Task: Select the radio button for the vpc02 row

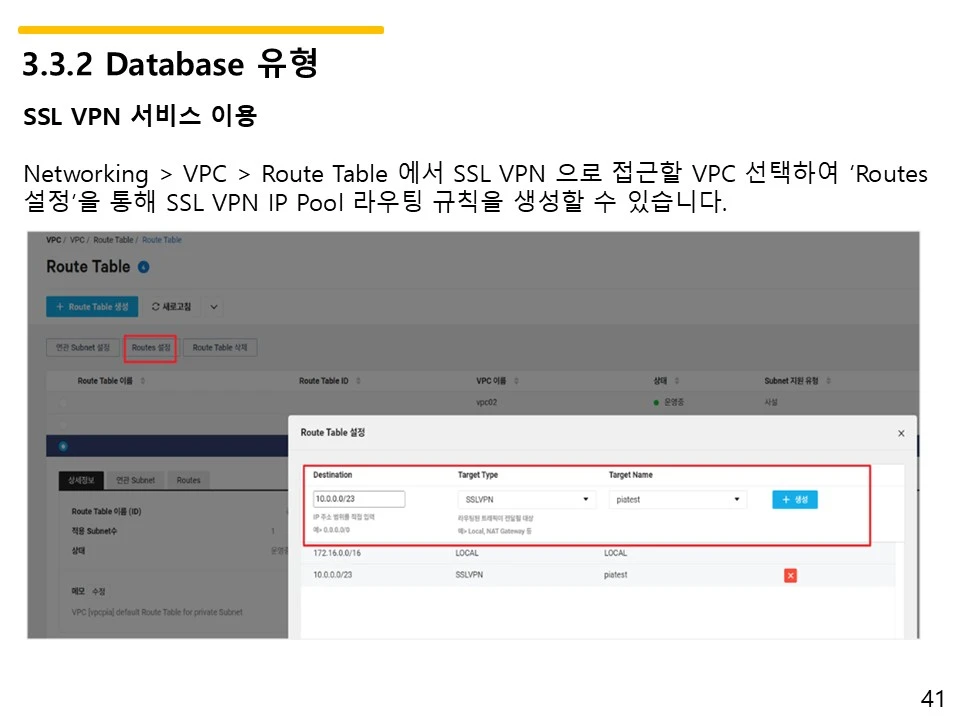Action: [63, 403]
